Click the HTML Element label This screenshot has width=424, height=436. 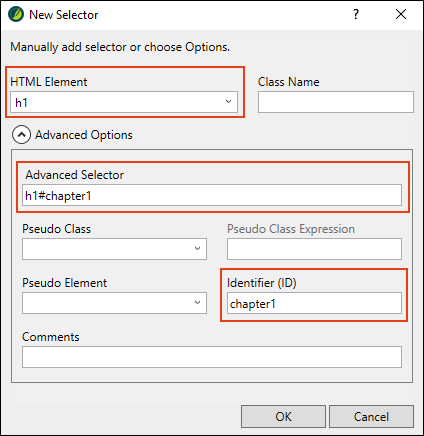click(49, 82)
